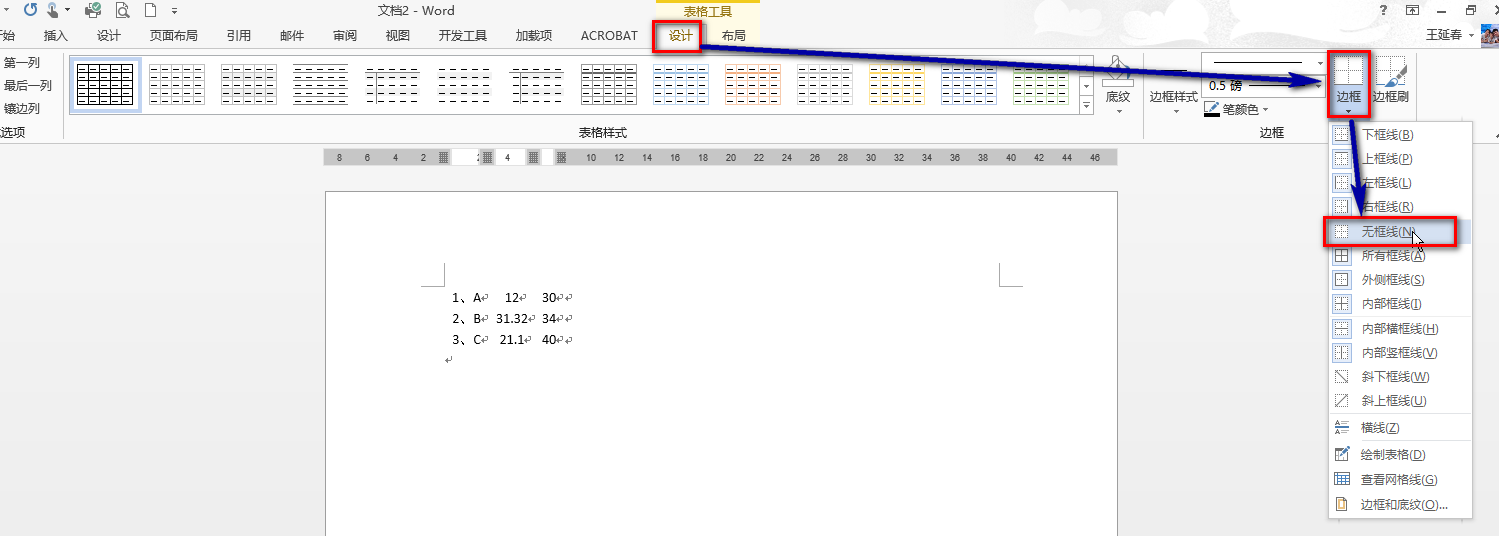Select the black plain grid table style
Viewport: 1499px width, 536px height.
click(x=105, y=85)
